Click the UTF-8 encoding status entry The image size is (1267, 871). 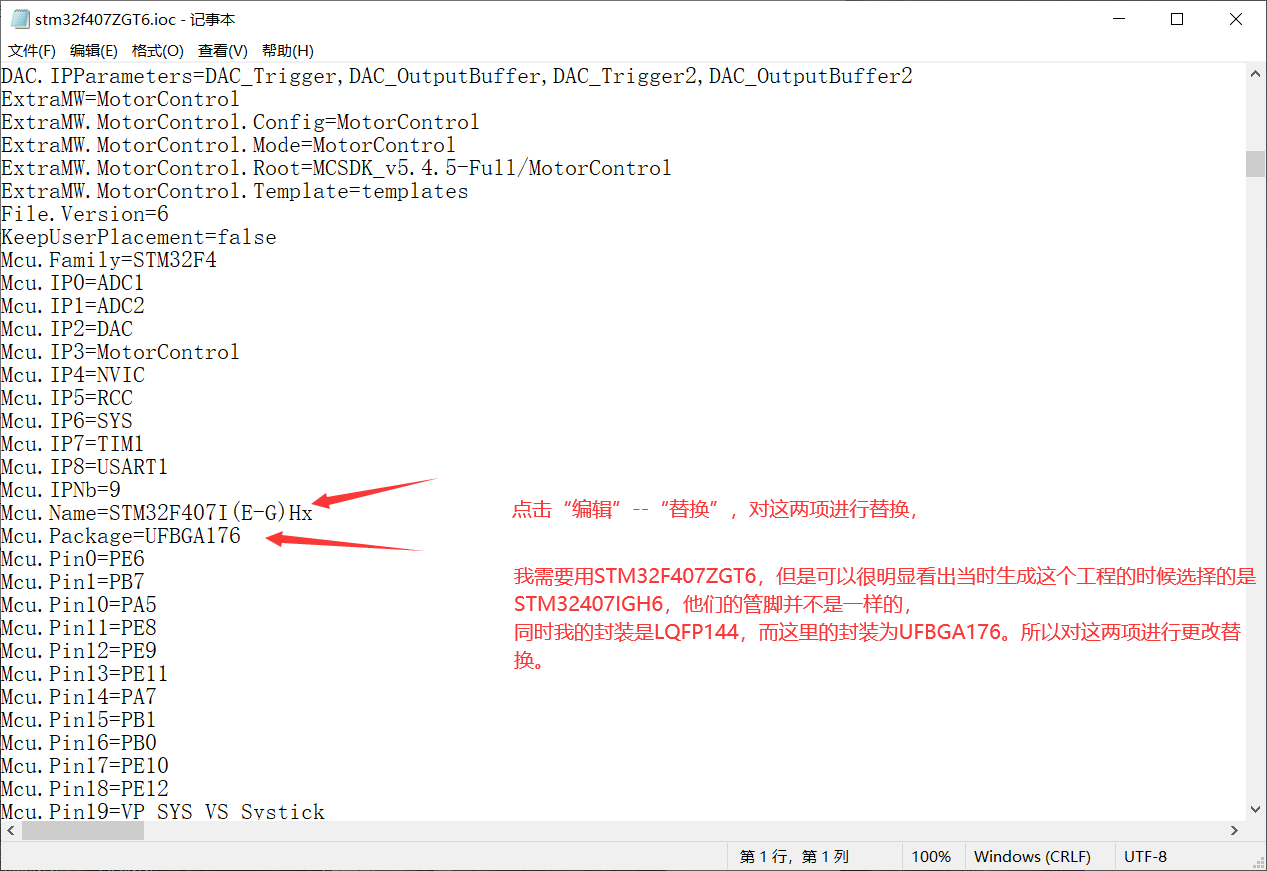(x=1145, y=857)
